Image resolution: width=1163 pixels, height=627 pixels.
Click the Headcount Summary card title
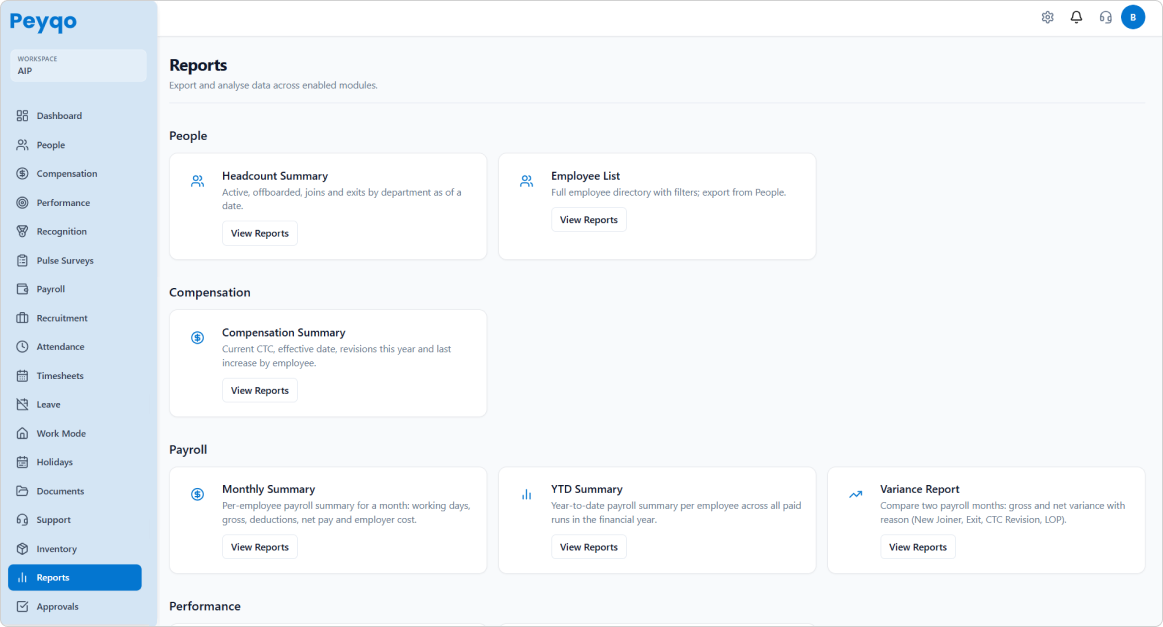pyautogui.click(x=274, y=176)
